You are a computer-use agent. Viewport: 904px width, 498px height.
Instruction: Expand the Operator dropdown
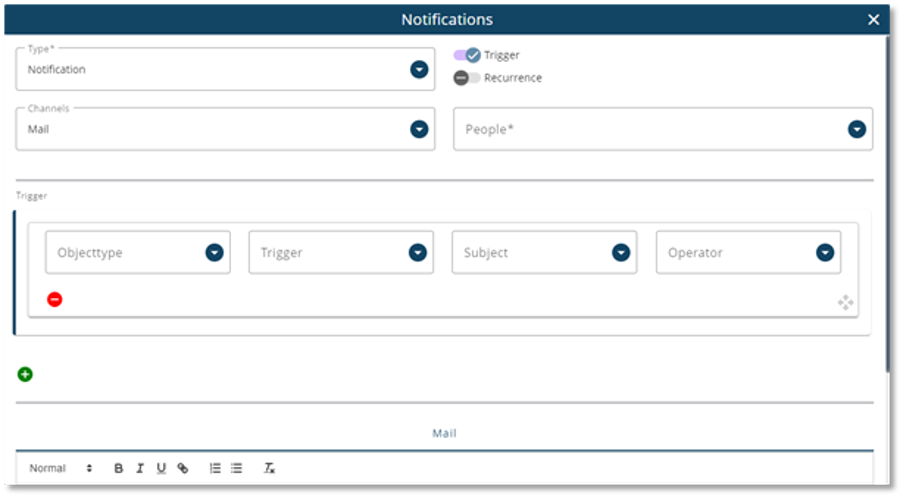pos(748,252)
